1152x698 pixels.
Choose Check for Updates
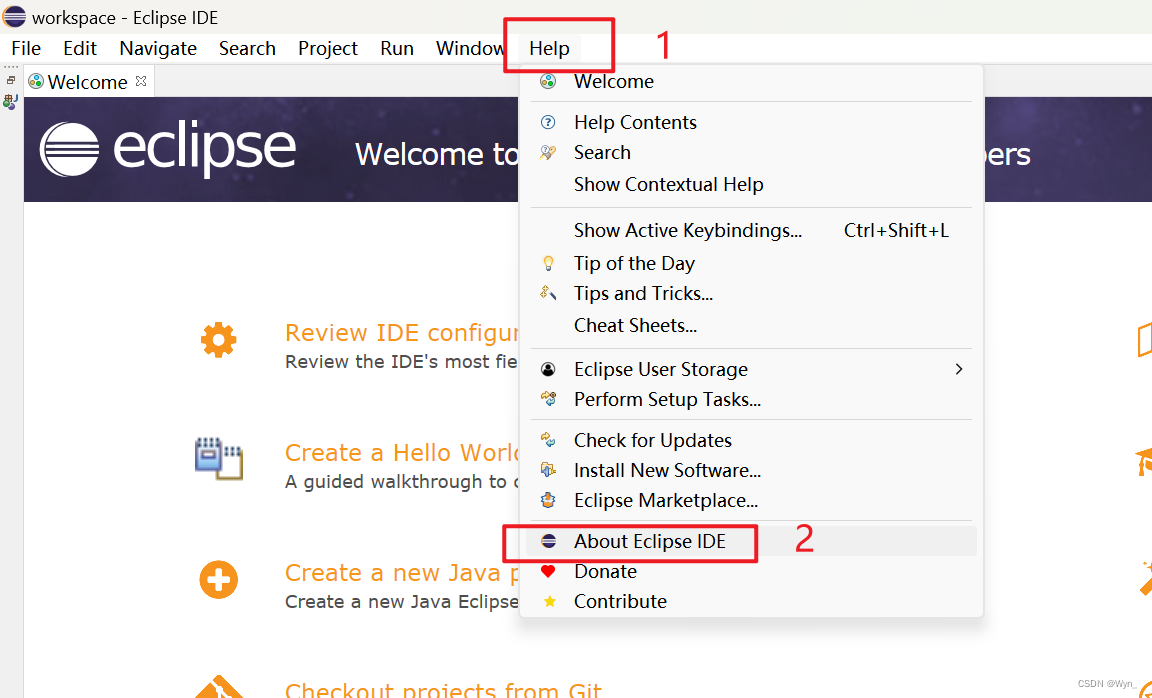coord(751,440)
